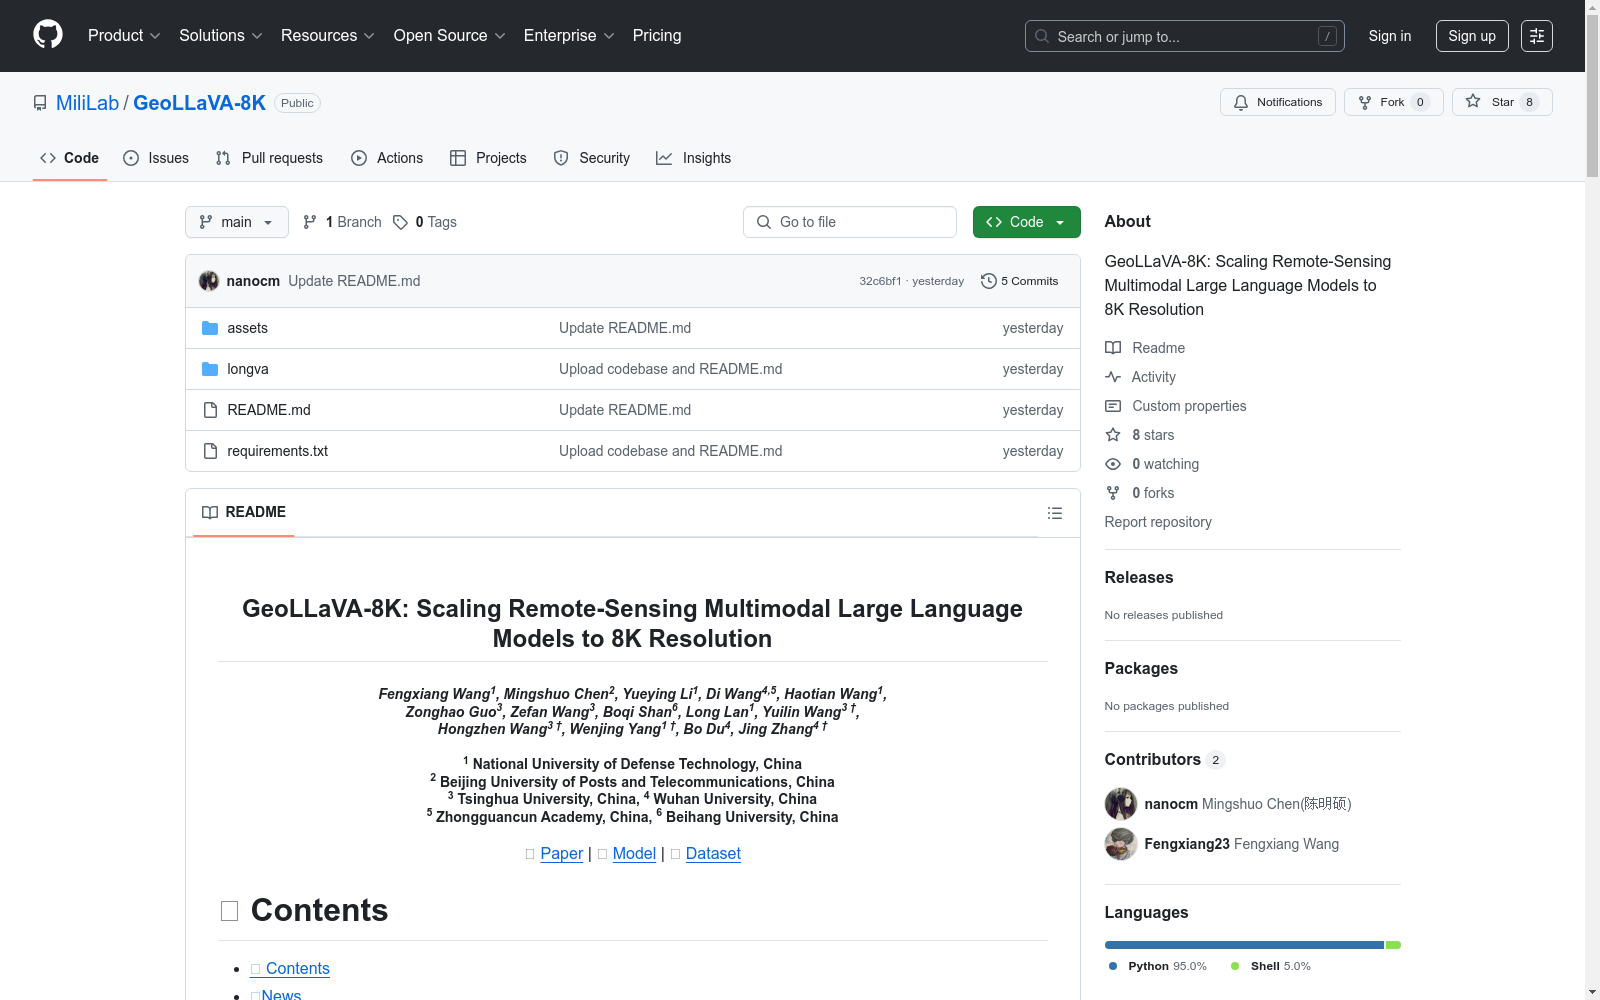Click the requirements.txt file icon
The width and height of the screenshot is (1600, 1000).
(x=210, y=451)
